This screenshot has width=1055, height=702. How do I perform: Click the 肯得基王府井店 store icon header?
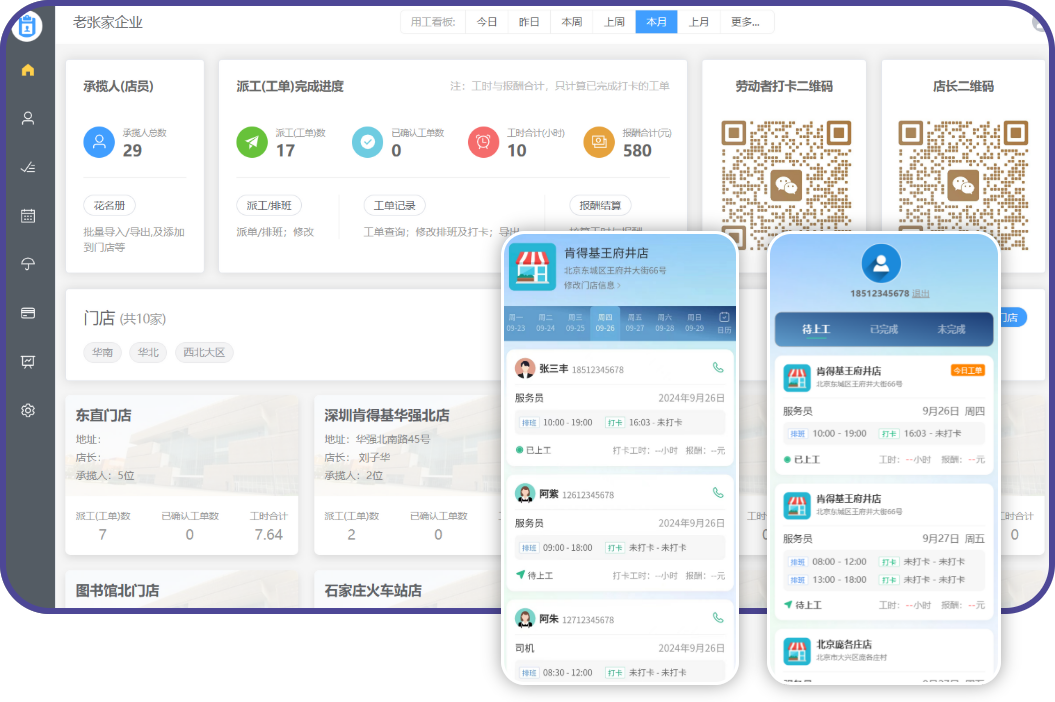tap(532, 267)
